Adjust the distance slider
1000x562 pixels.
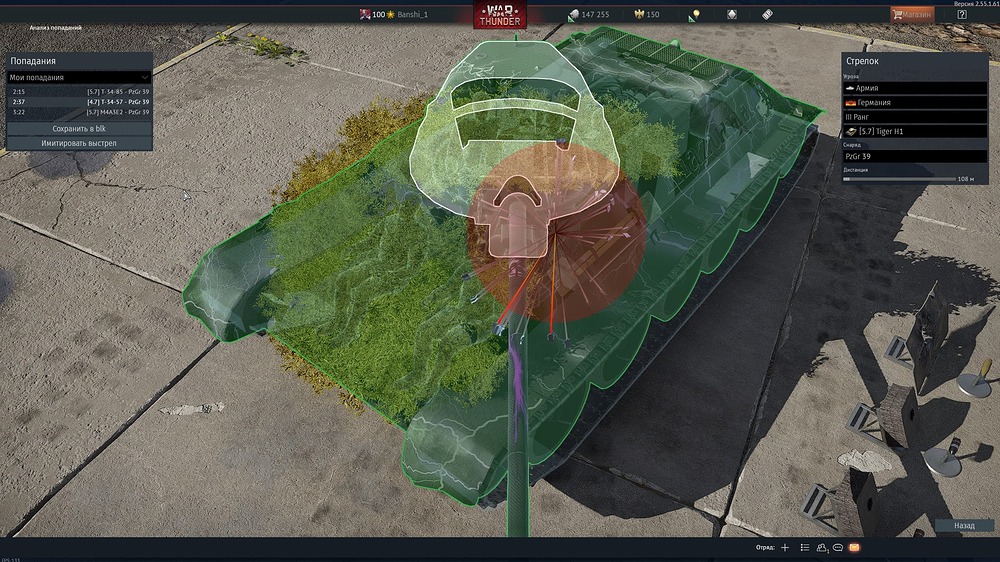click(x=900, y=179)
